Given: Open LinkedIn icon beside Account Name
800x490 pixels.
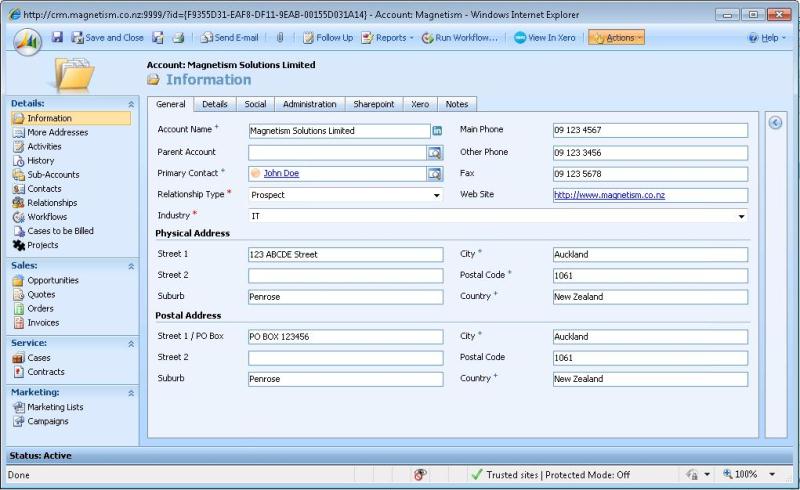Looking at the screenshot, I should 437,130.
